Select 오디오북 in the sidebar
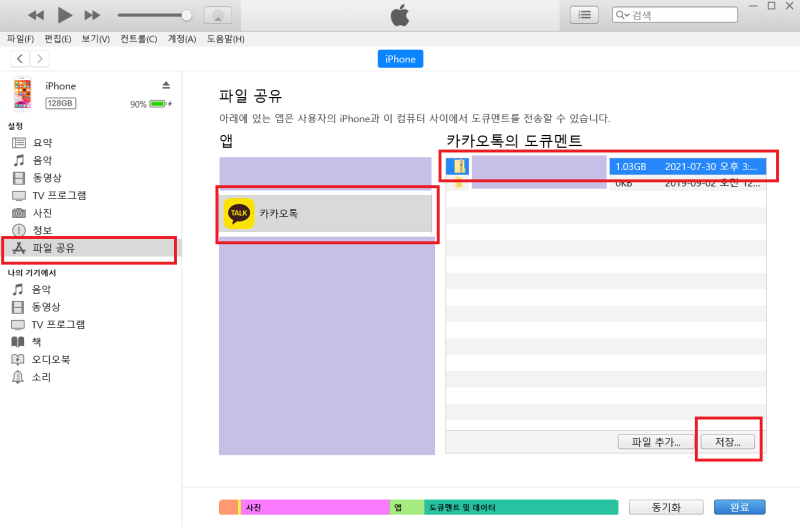Viewport: 800px width, 527px height. point(51,359)
